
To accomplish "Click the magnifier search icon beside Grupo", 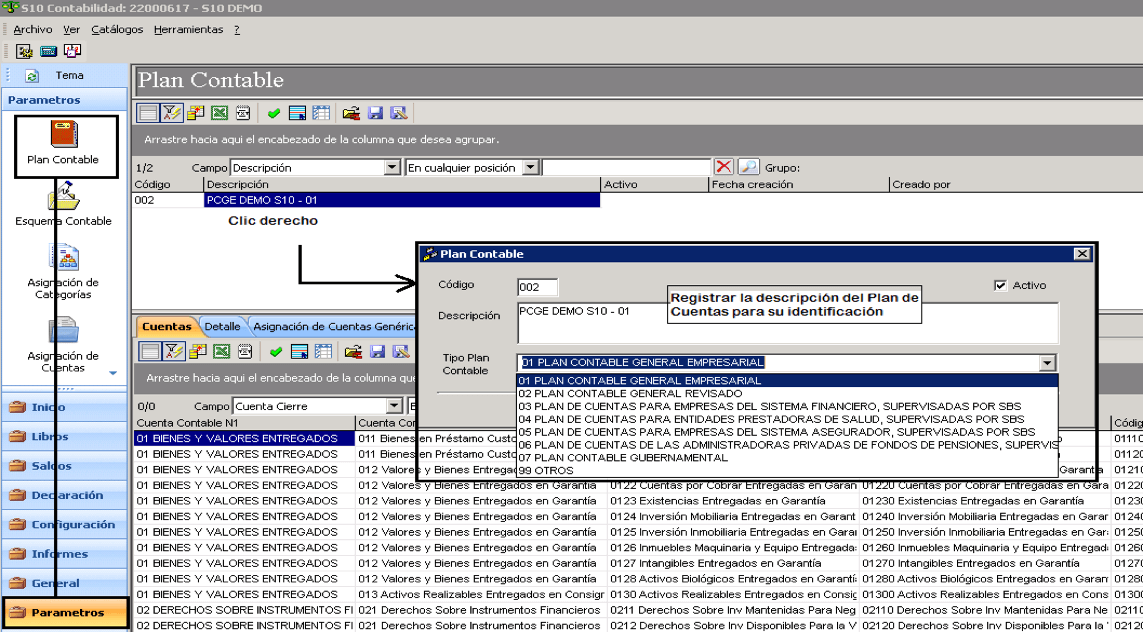I will pos(748,167).
